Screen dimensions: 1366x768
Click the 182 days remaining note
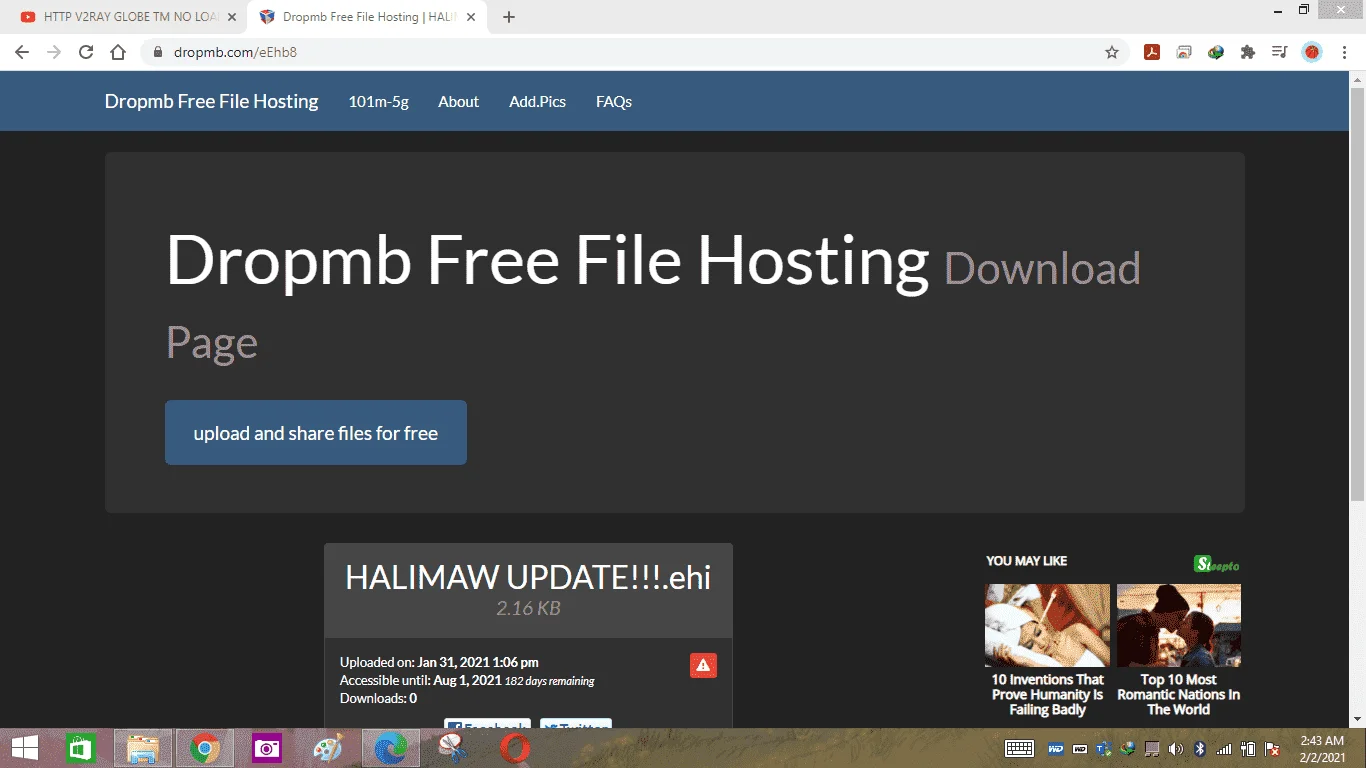pyautogui.click(x=550, y=681)
